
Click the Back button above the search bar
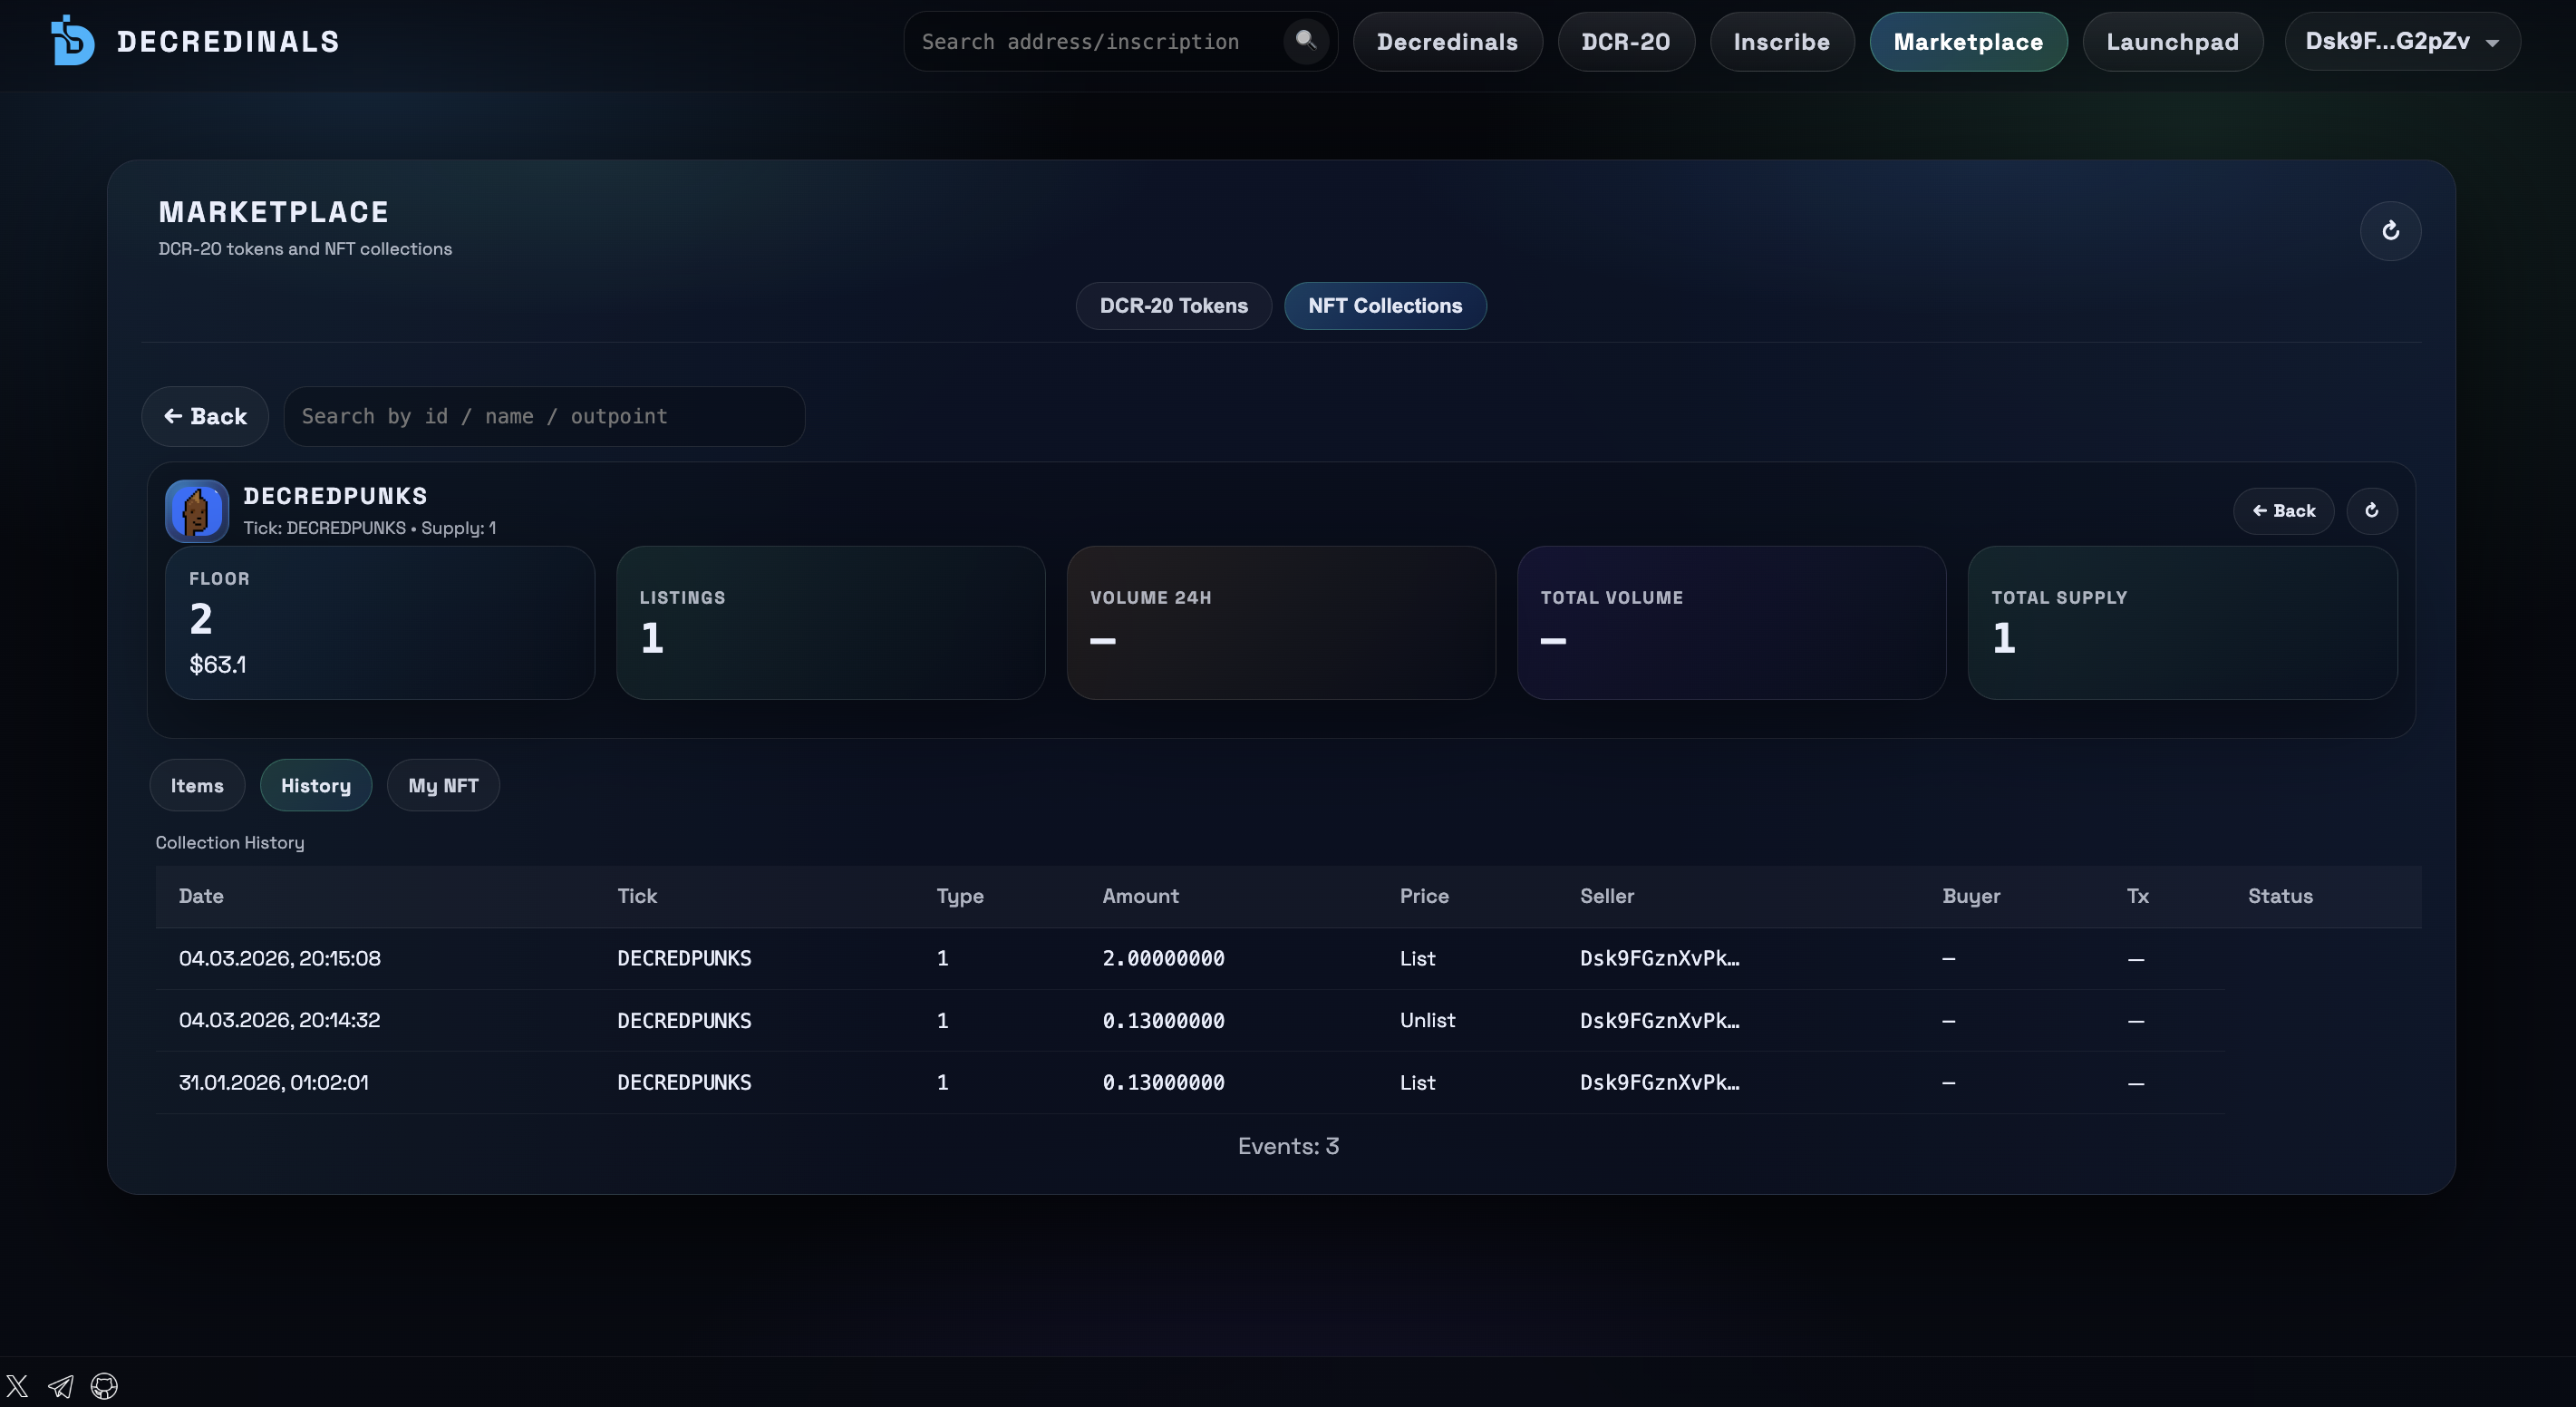[204, 416]
